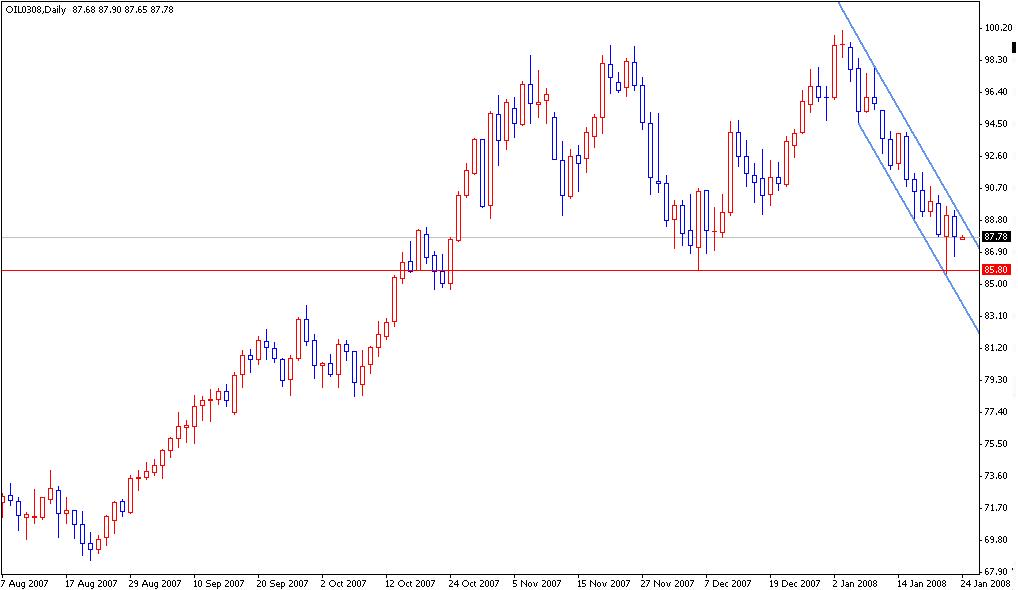Click the 75.50 price axis label

pos(997,444)
